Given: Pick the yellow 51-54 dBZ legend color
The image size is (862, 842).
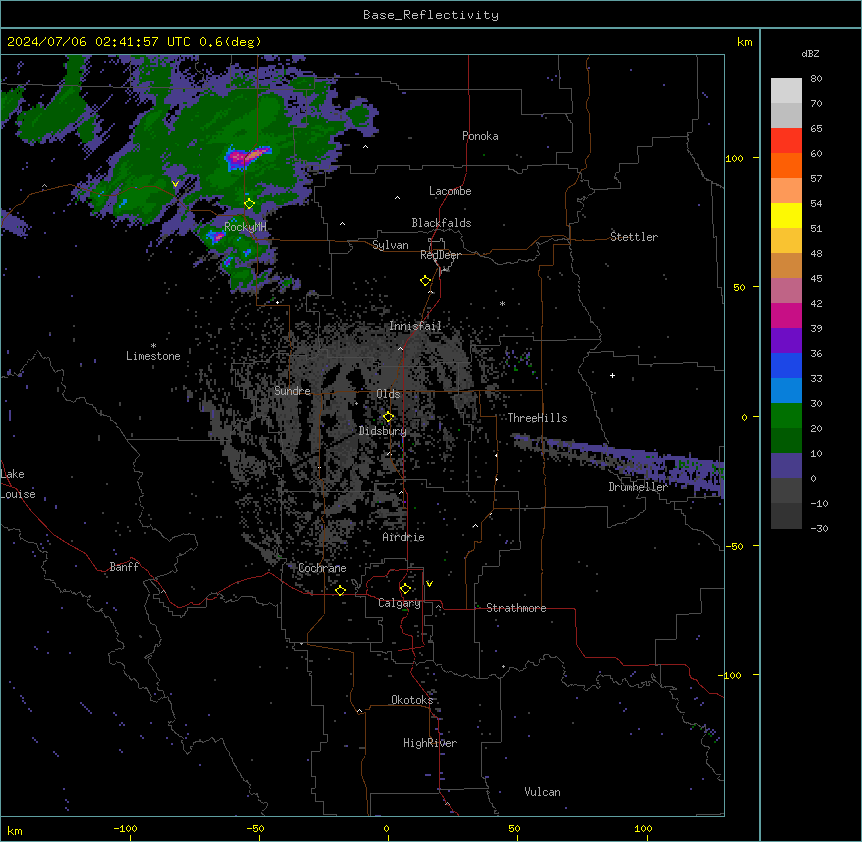Looking at the screenshot, I should pos(786,215).
